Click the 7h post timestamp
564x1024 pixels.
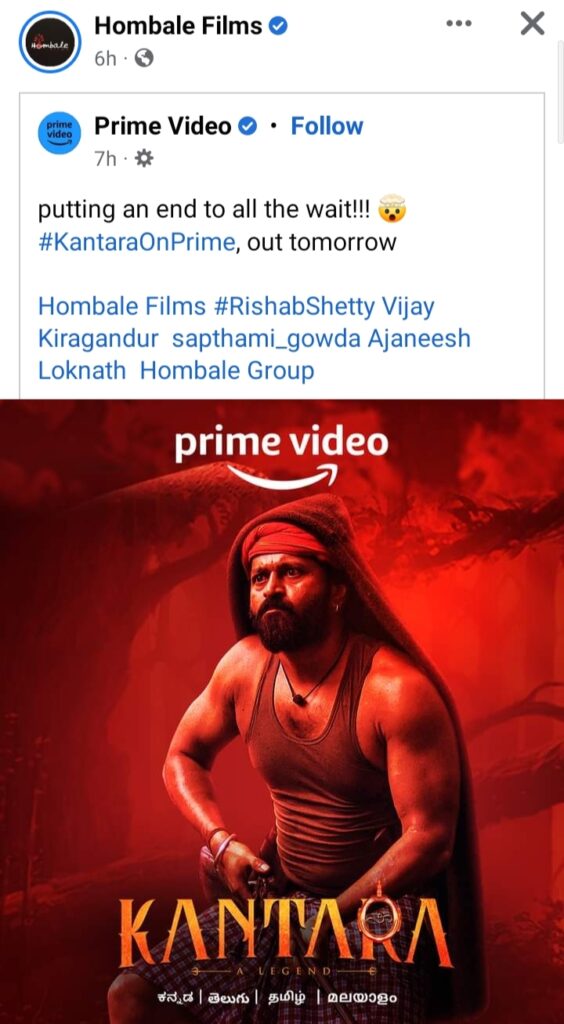pos(104,159)
